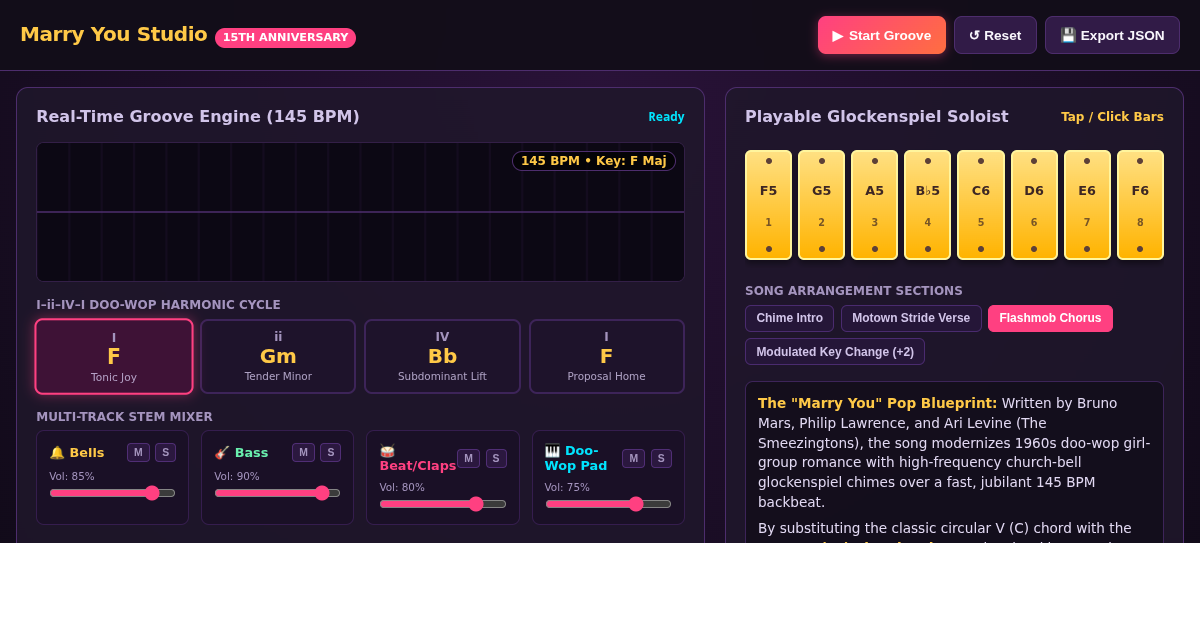
Task: Click the drum icon on Beat/Claps track
Action: tap(387, 451)
